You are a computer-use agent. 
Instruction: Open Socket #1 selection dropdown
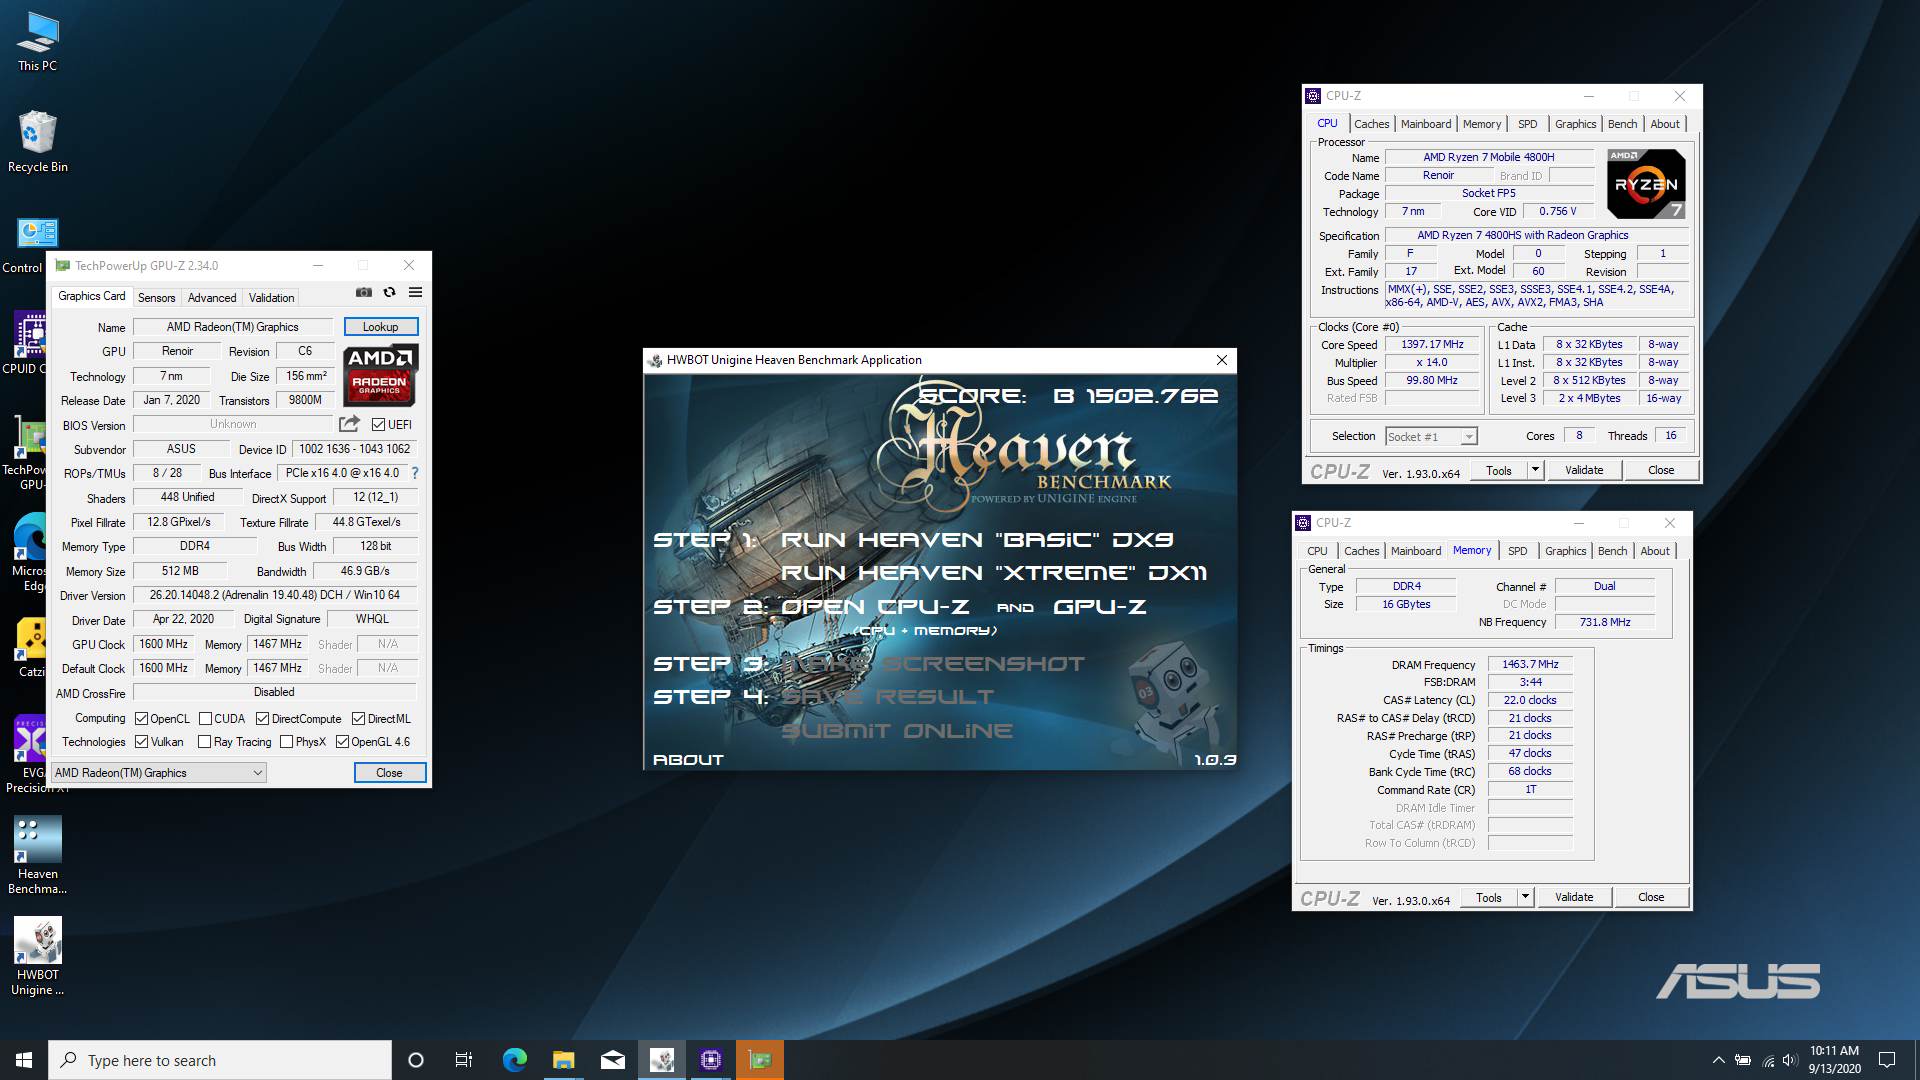click(x=1431, y=436)
